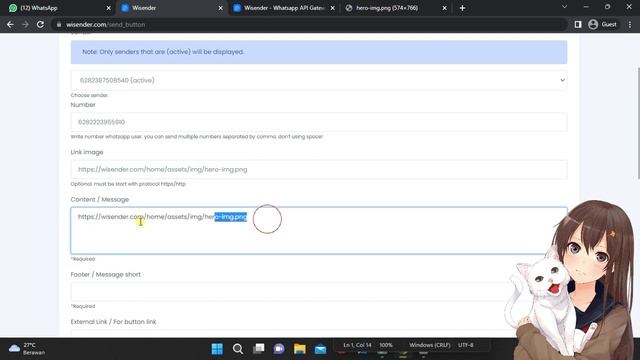Switch to the WhatsApp browser tab
This screenshot has width=640, height=360.
tap(58, 8)
